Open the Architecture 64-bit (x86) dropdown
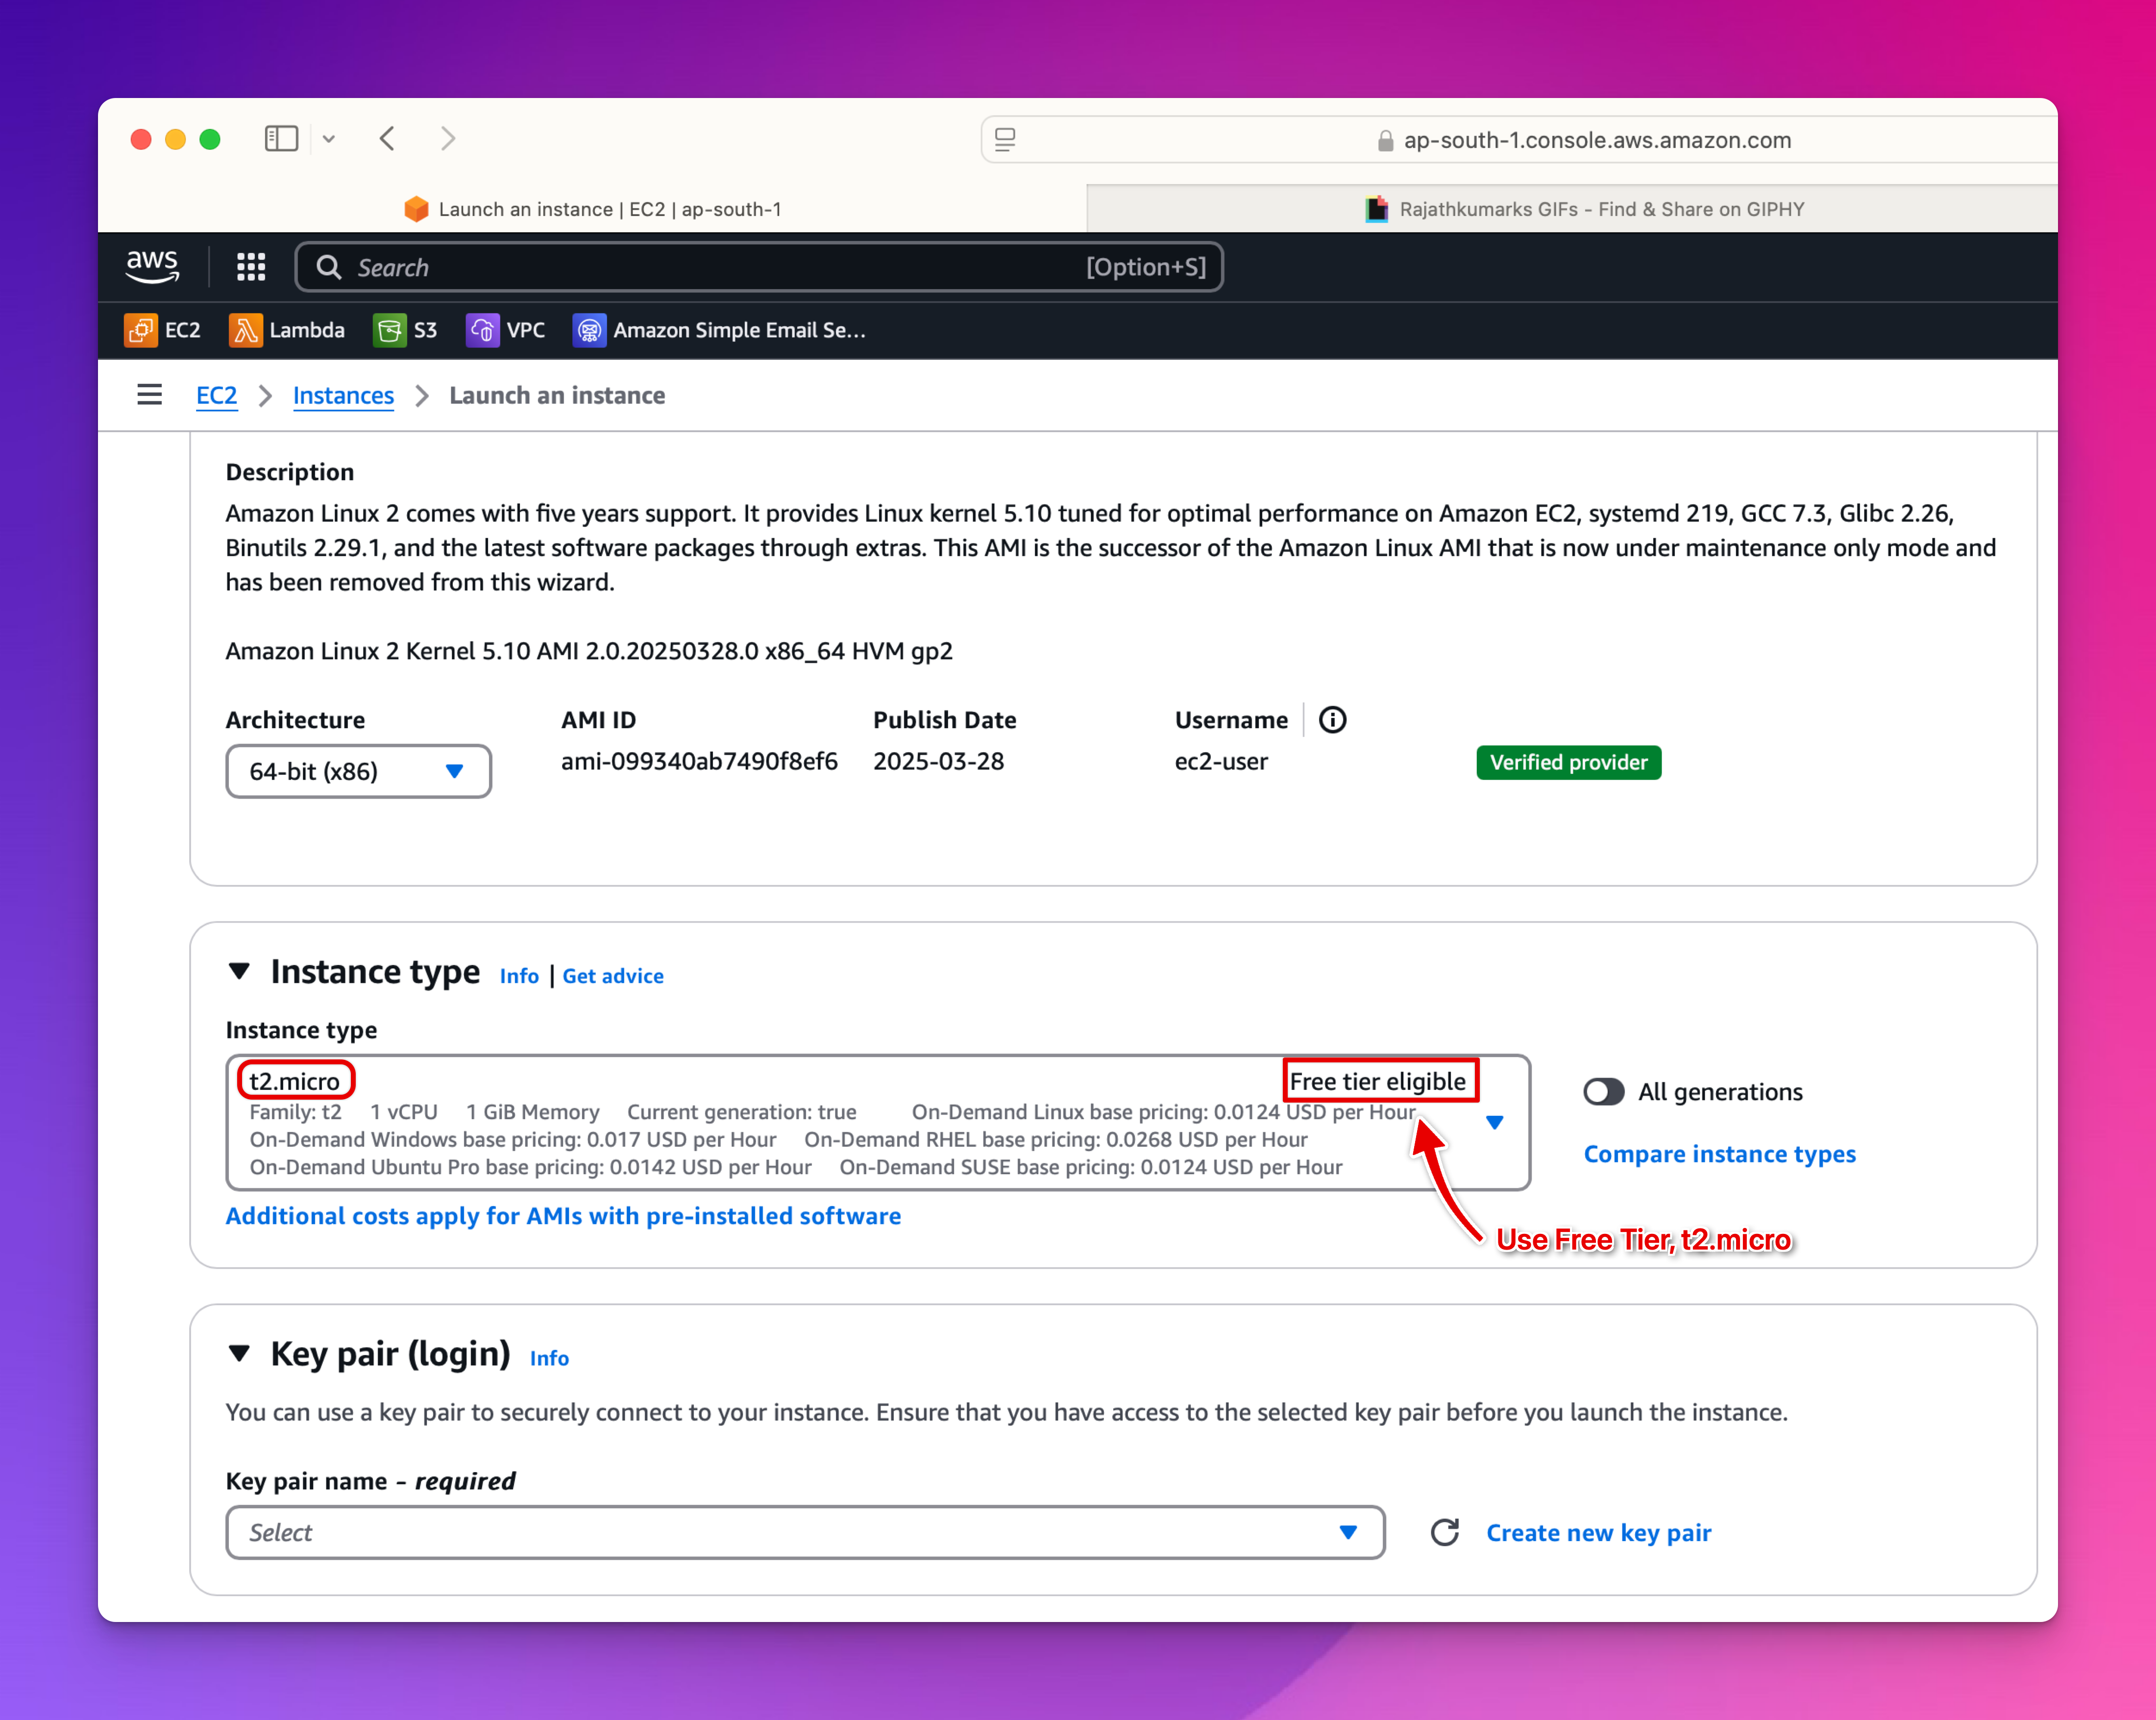 click(x=358, y=771)
